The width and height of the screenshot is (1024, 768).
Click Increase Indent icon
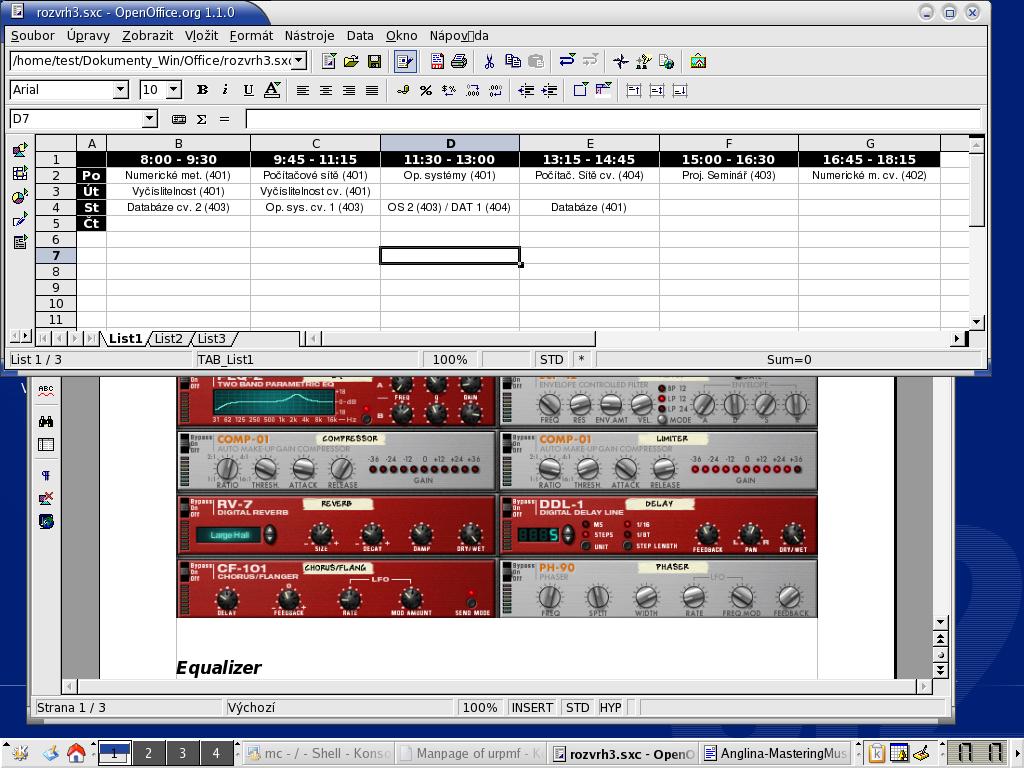pos(549,90)
